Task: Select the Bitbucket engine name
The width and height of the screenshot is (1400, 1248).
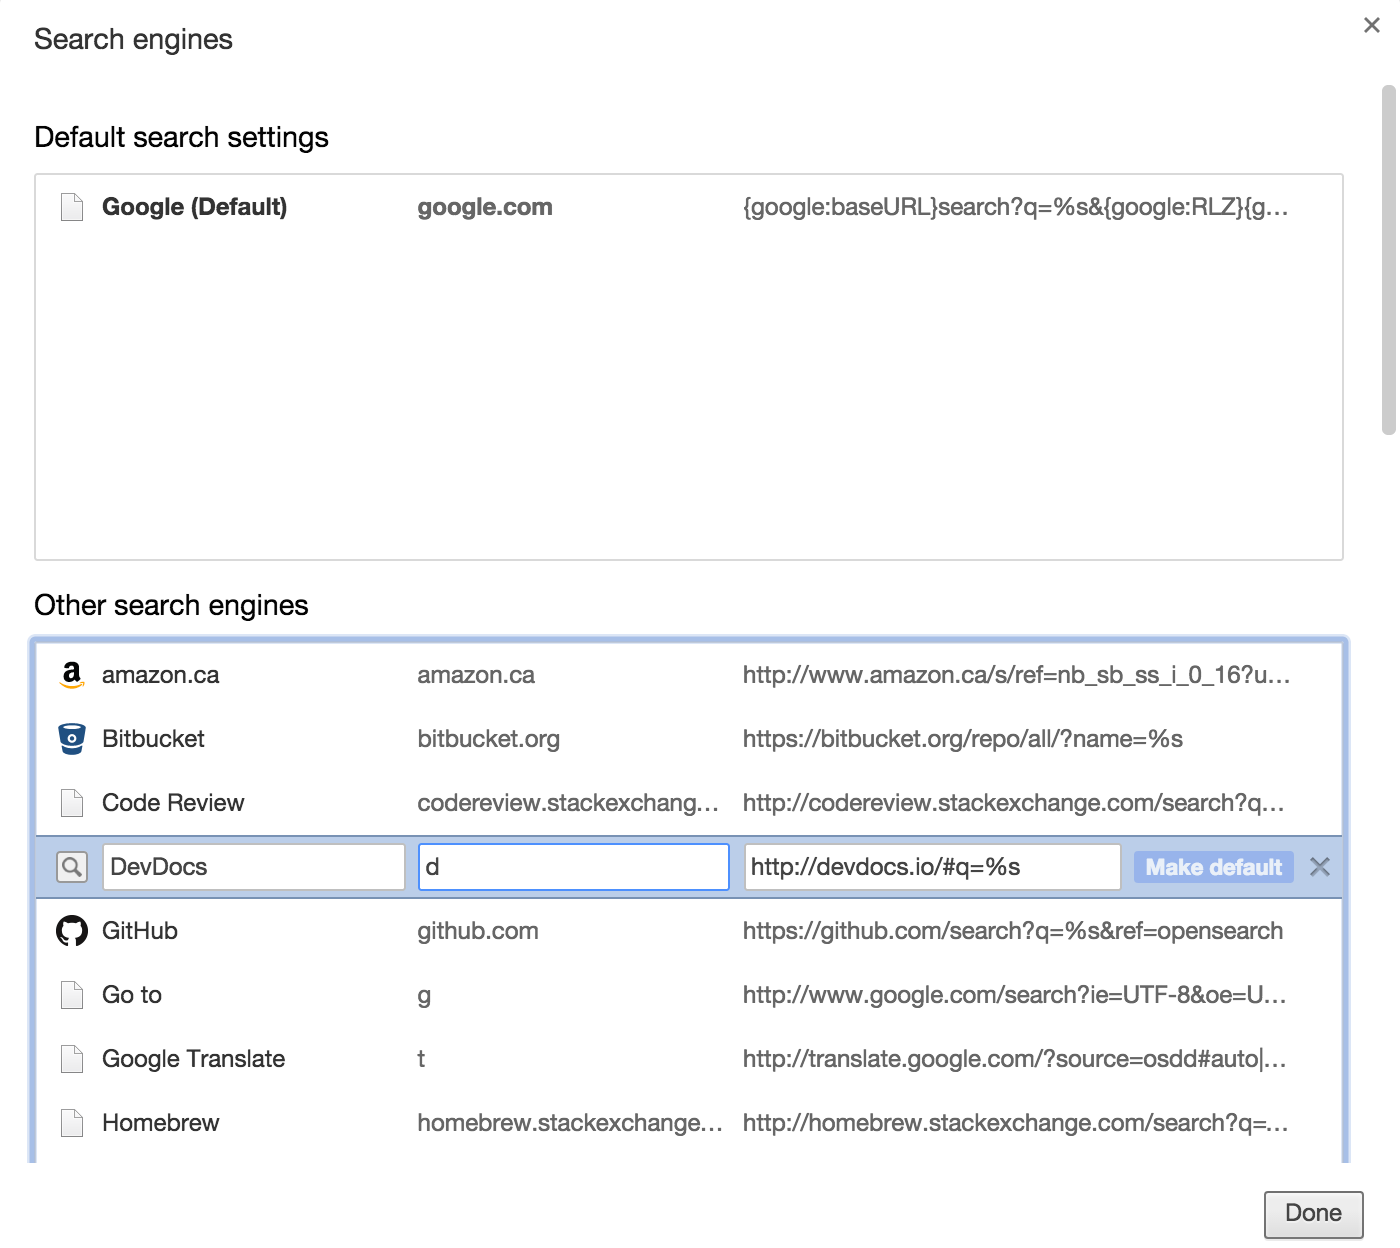Action: pyautogui.click(x=153, y=739)
